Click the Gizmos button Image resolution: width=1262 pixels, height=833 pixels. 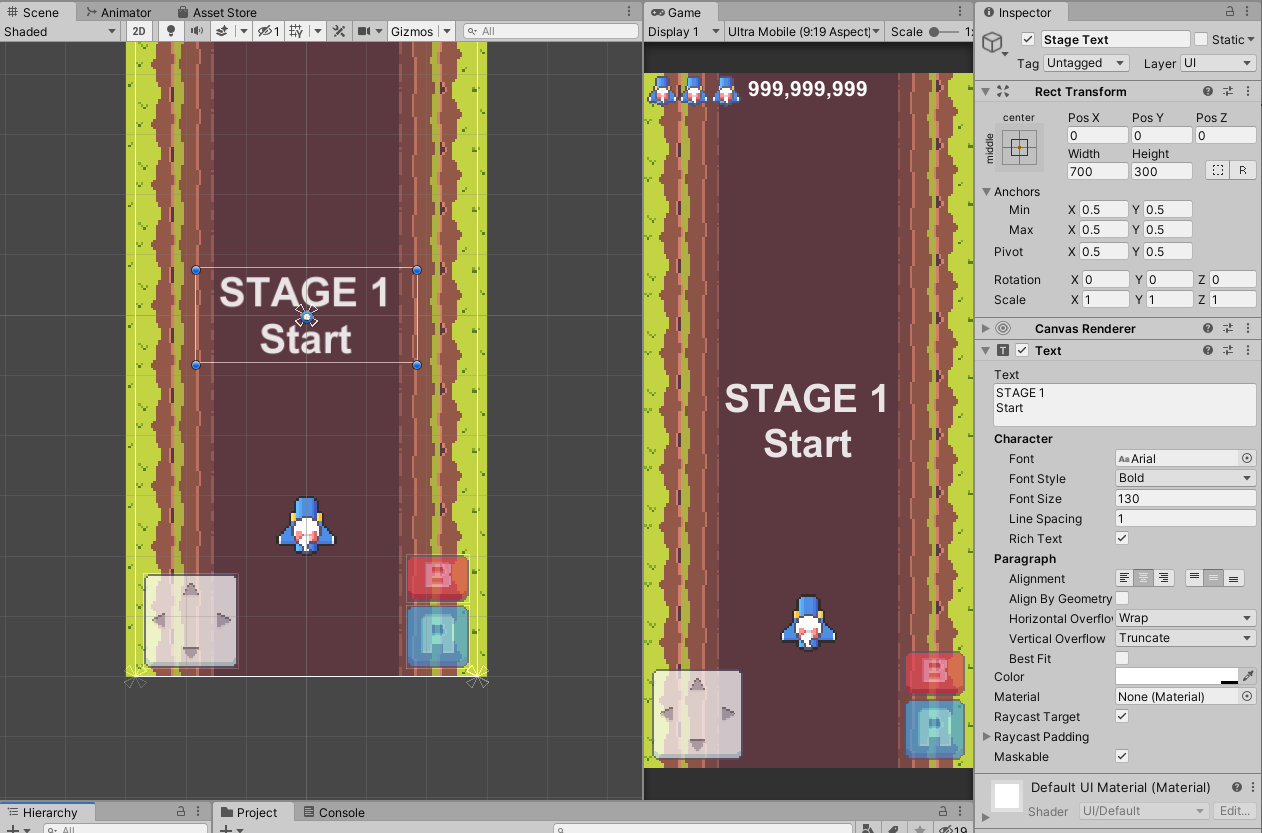(x=412, y=31)
